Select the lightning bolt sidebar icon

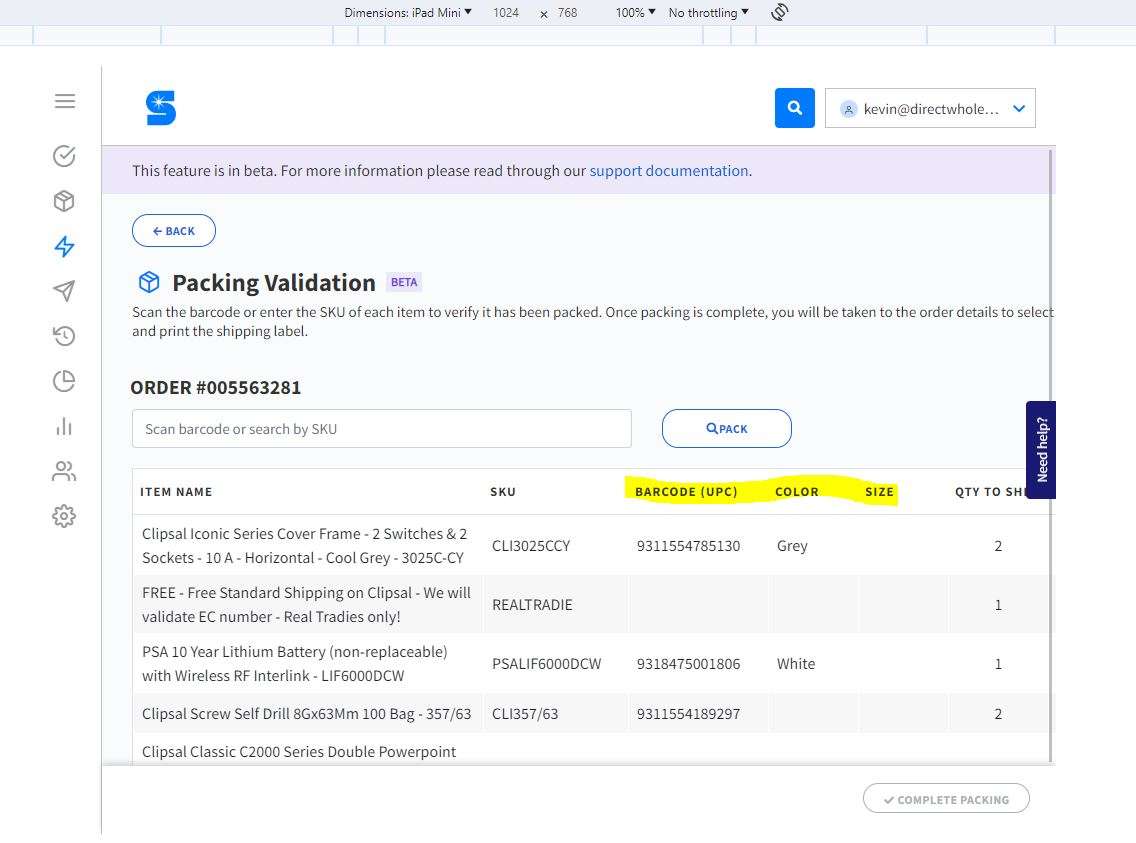pos(64,246)
